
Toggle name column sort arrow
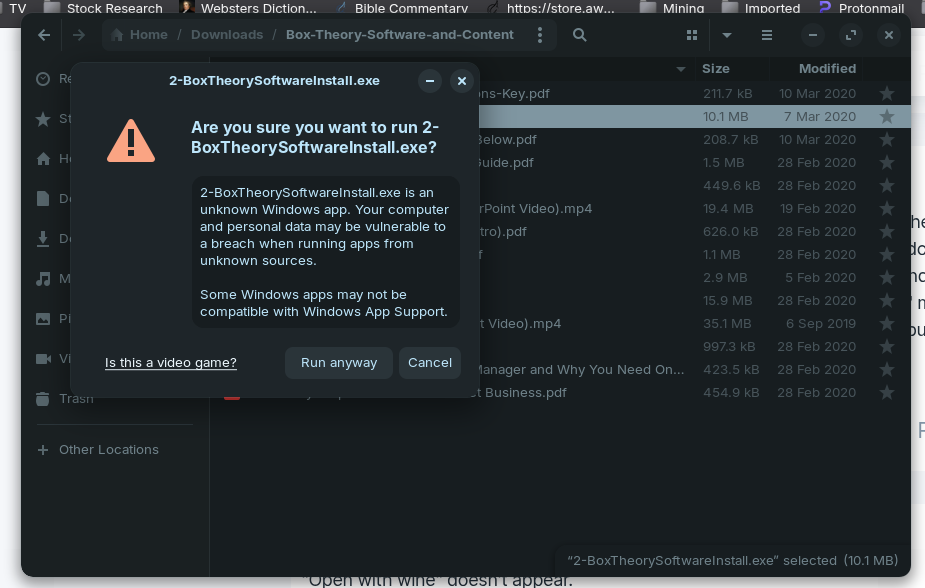coord(681,69)
